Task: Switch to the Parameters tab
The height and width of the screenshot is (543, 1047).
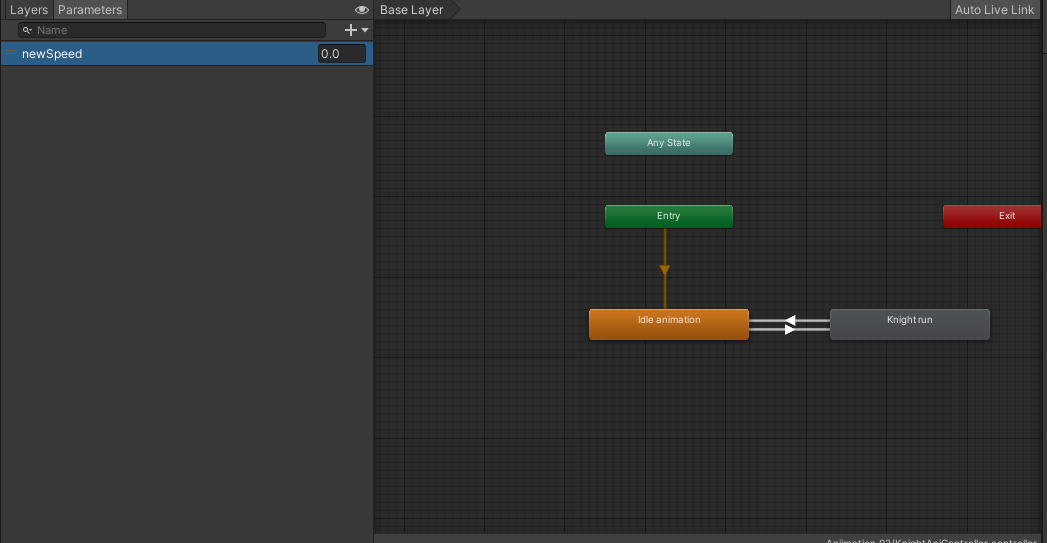Action: point(90,10)
